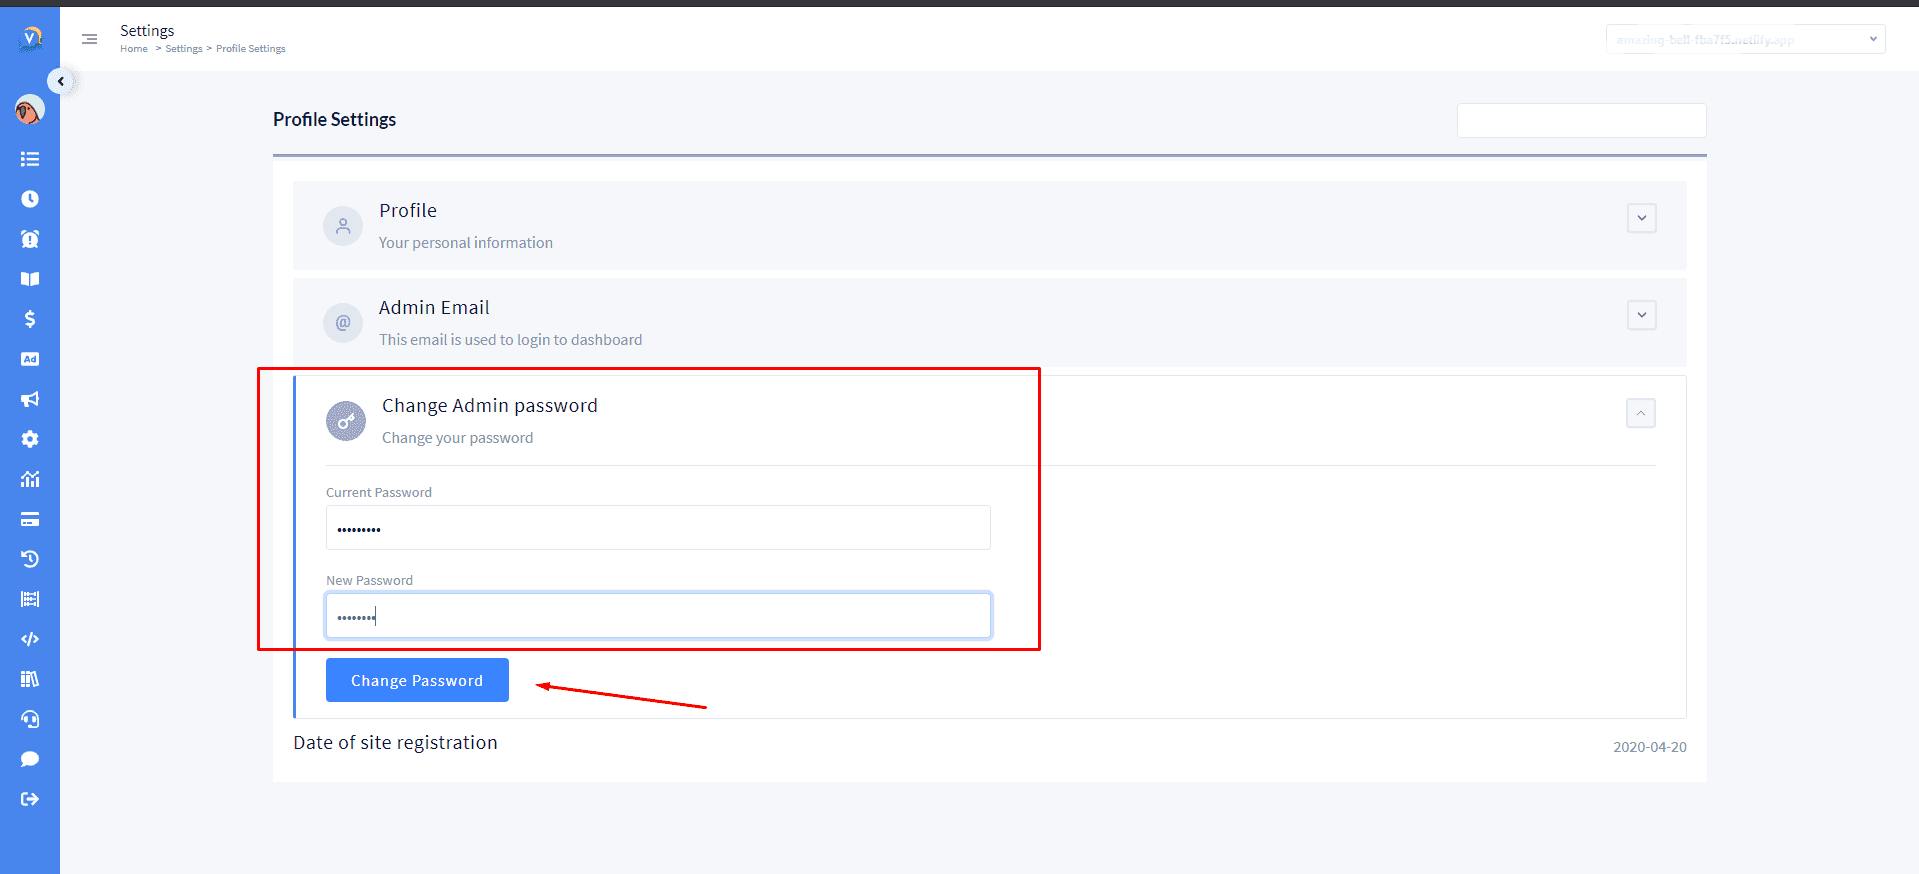Expand the Profile section chevron
Viewport: 1919px width, 874px height.
[x=1642, y=218]
